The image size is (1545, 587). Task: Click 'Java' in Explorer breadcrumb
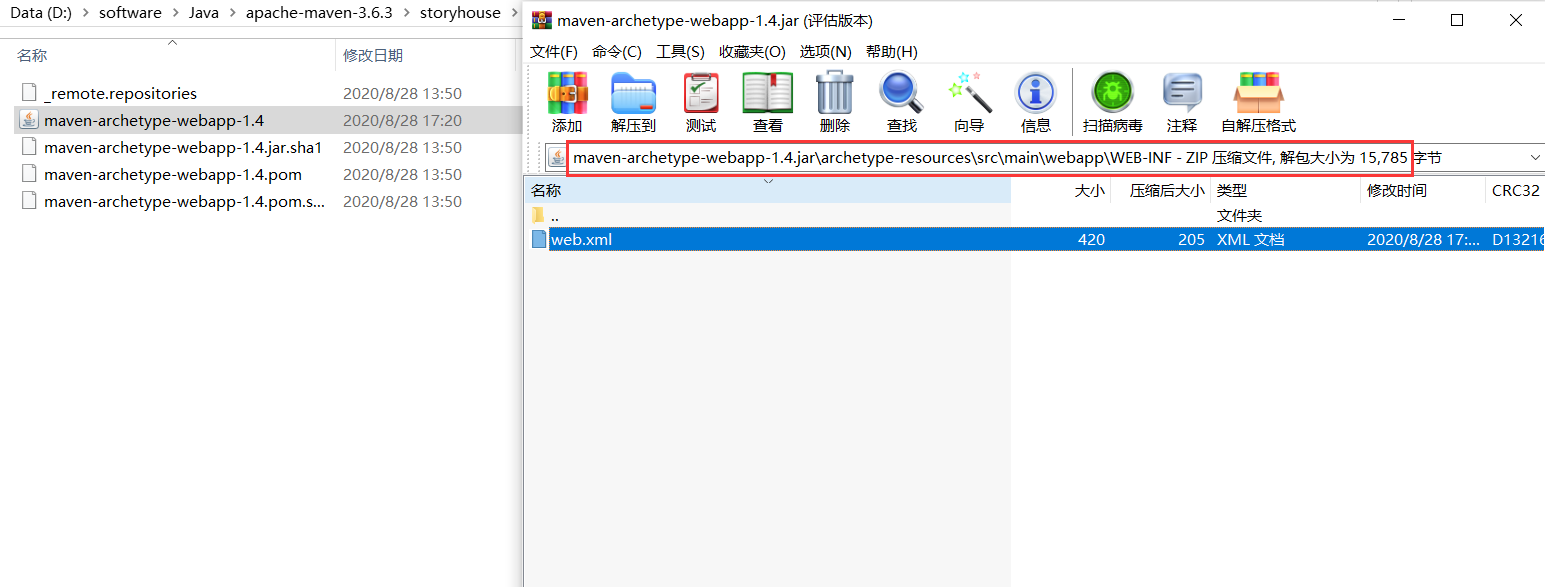(x=204, y=13)
